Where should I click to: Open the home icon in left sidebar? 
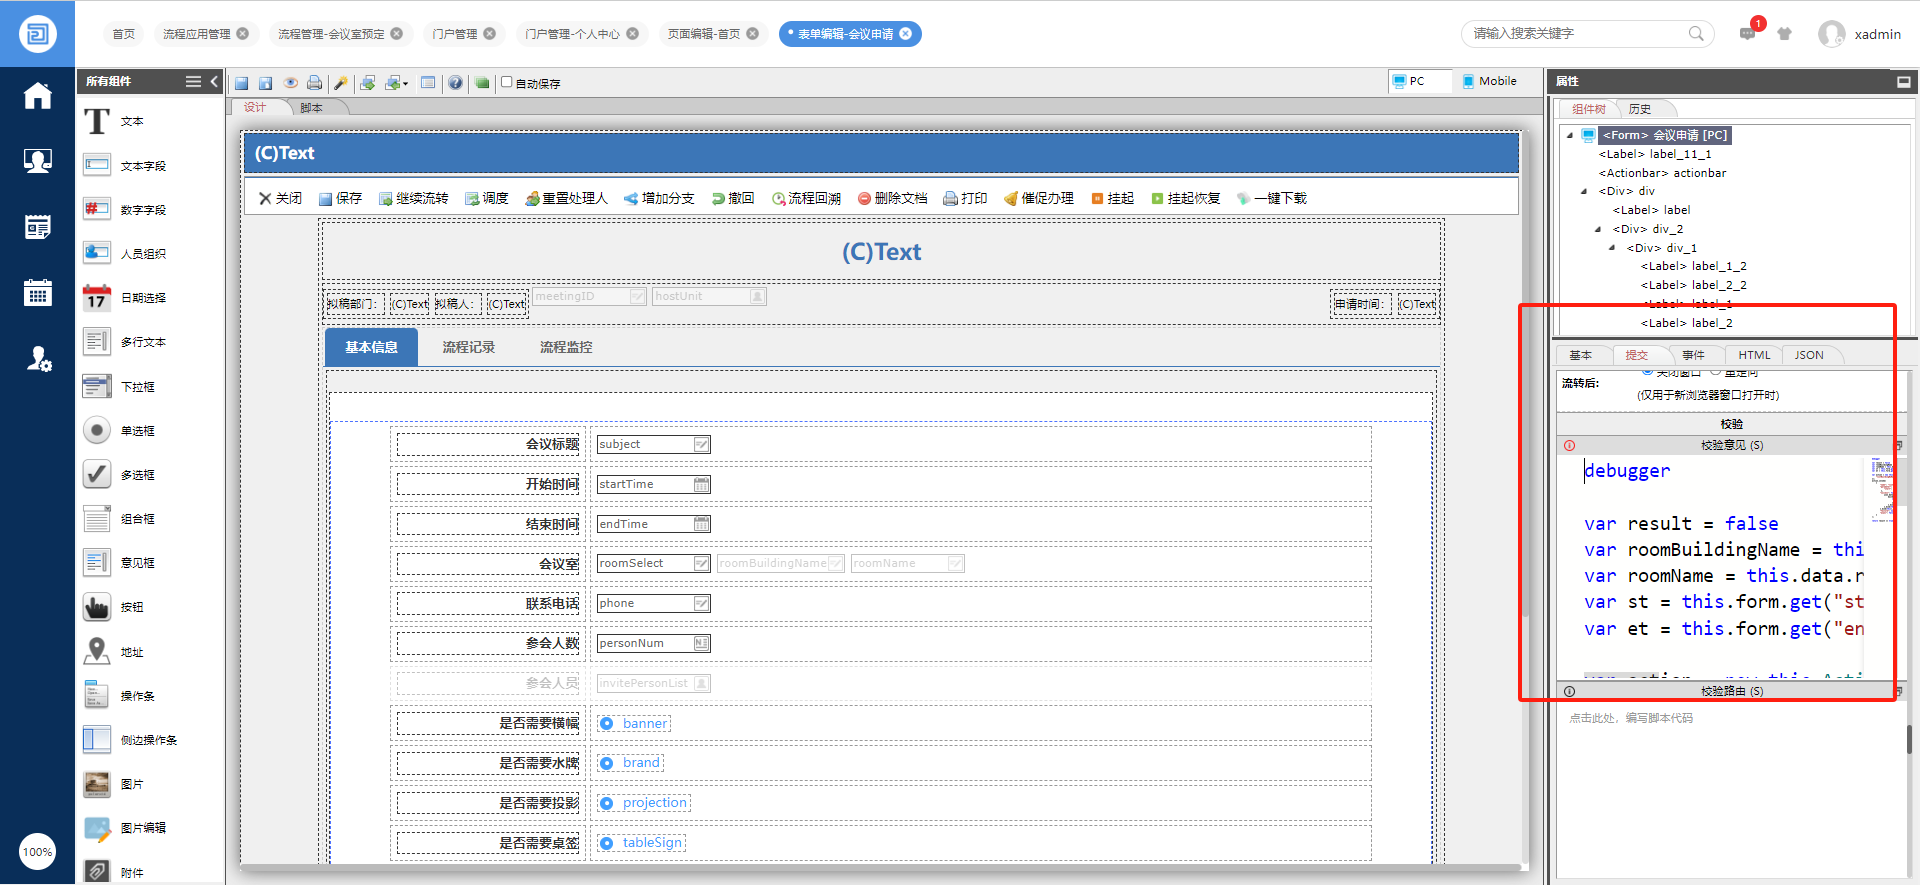[37, 96]
